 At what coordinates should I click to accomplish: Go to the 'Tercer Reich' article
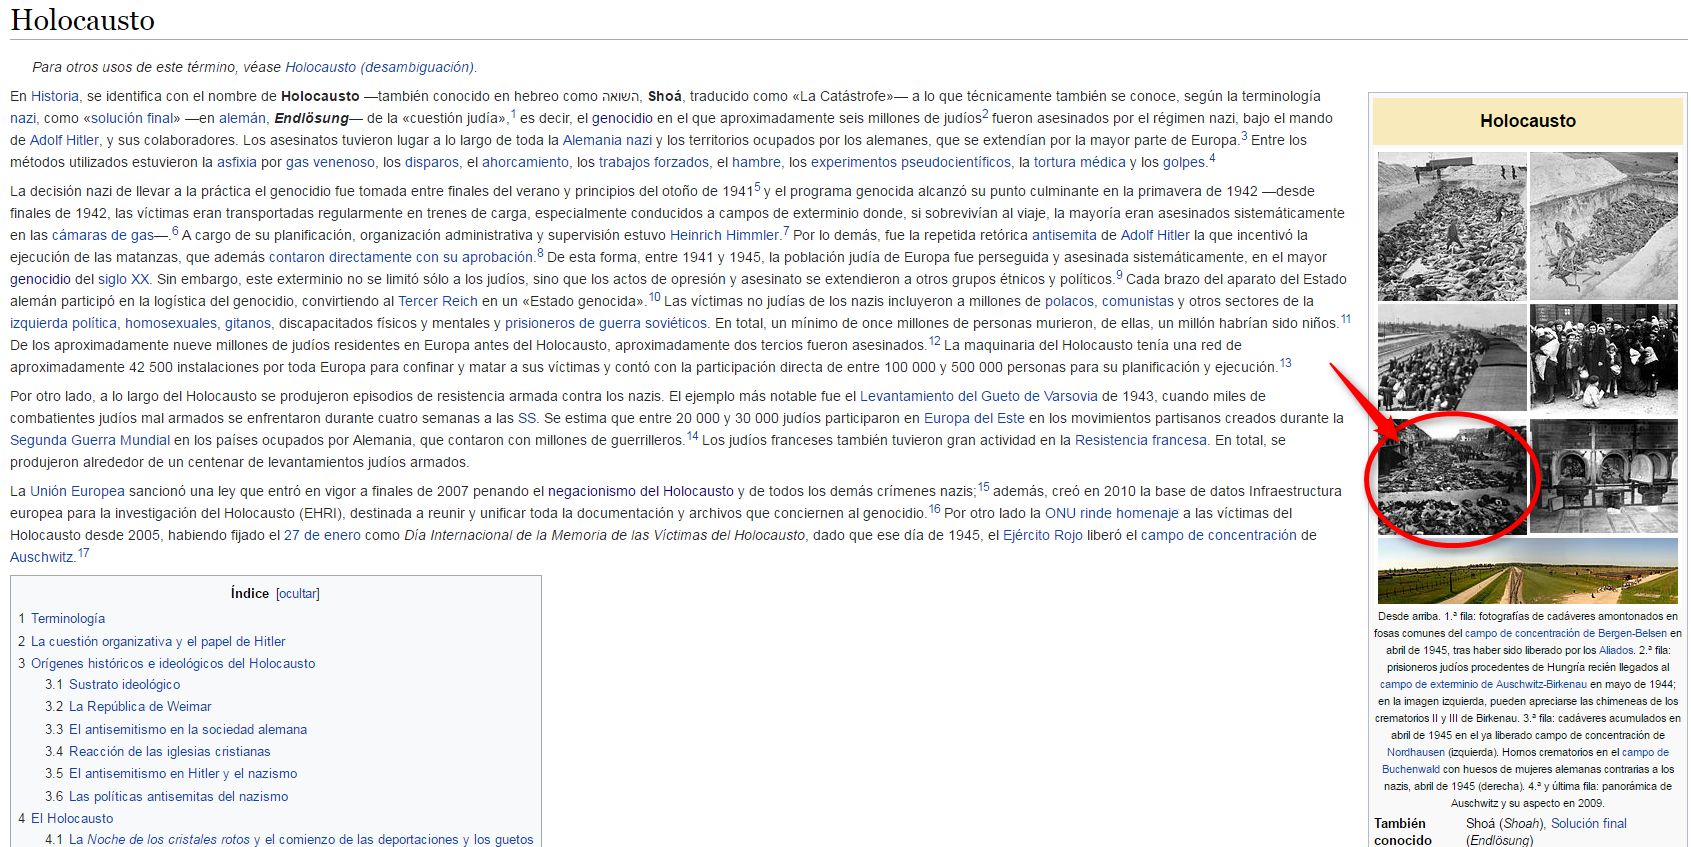[437, 301]
